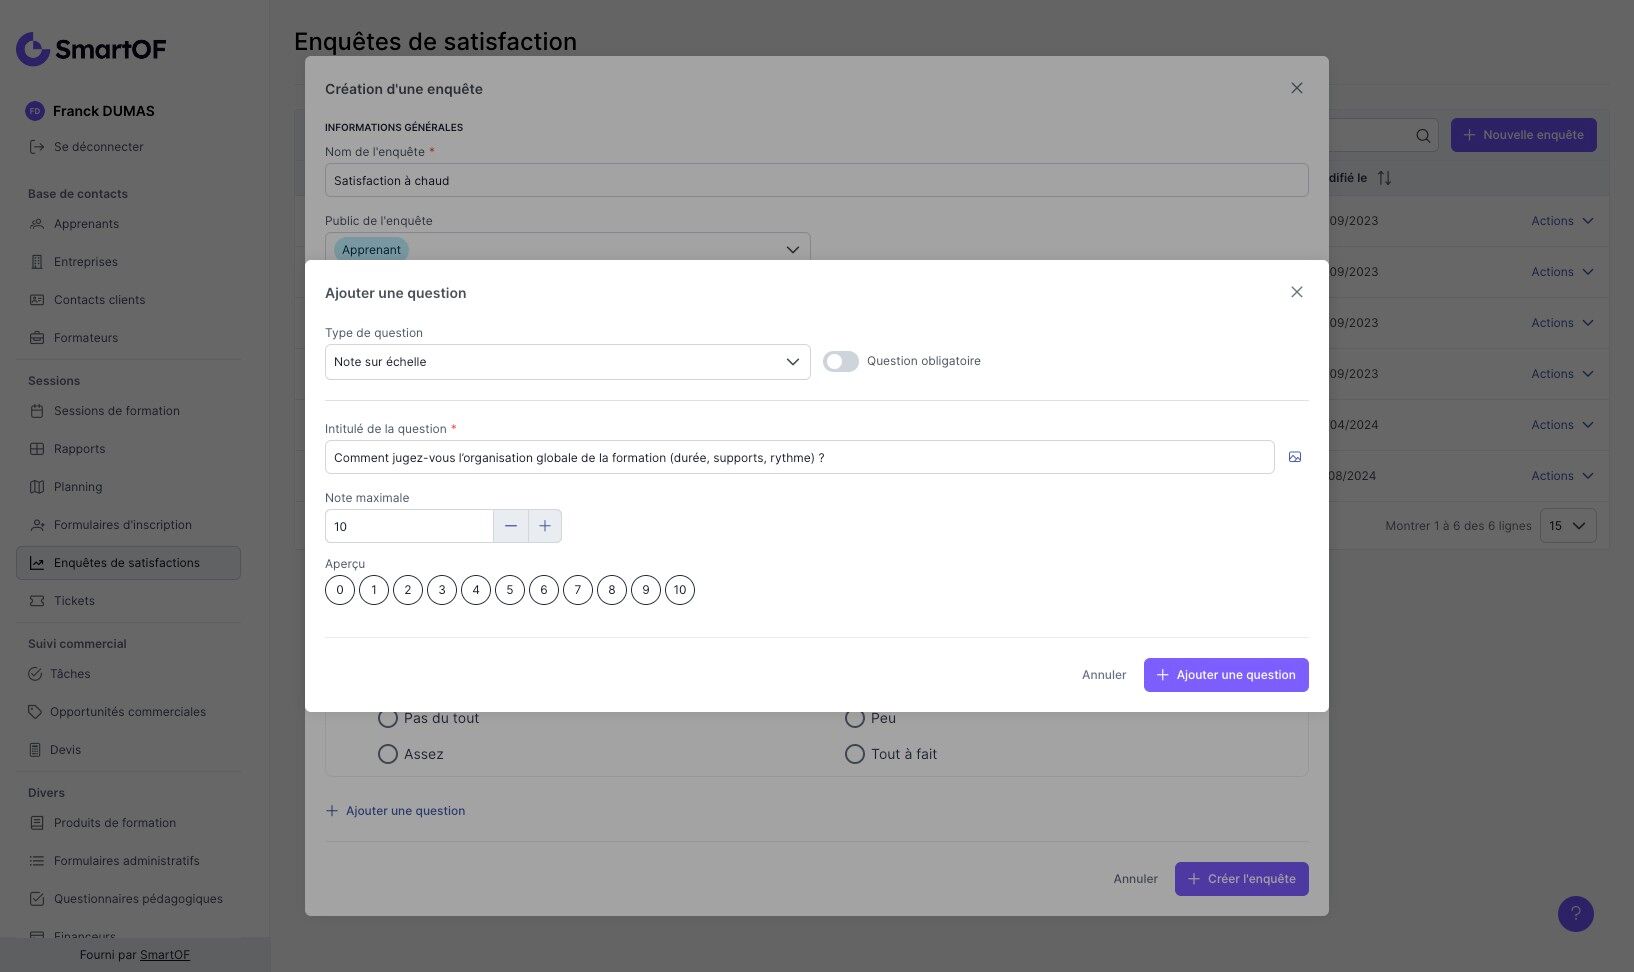1634x972 pixels.
Task: Select the 'Tout à fait' radio option
Action: pos(855,754)
